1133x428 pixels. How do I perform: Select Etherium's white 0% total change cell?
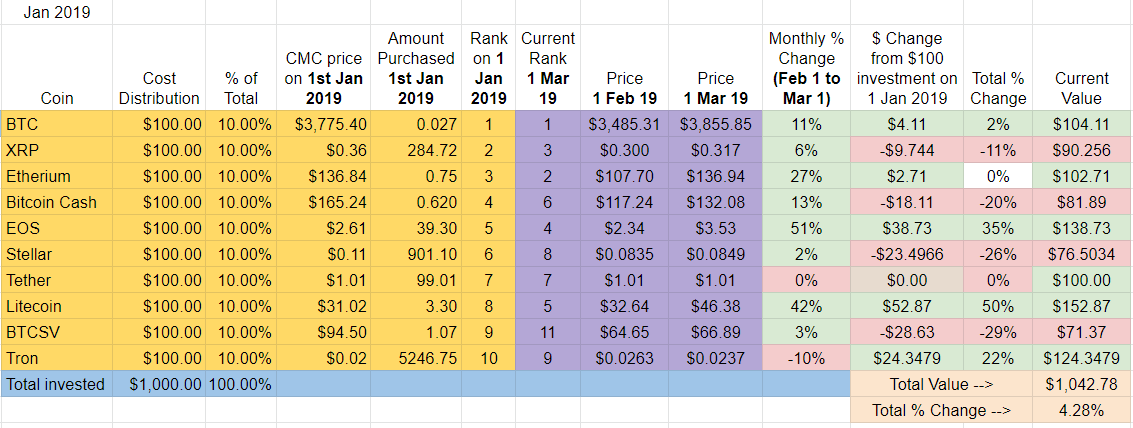[x=997, y=176]
